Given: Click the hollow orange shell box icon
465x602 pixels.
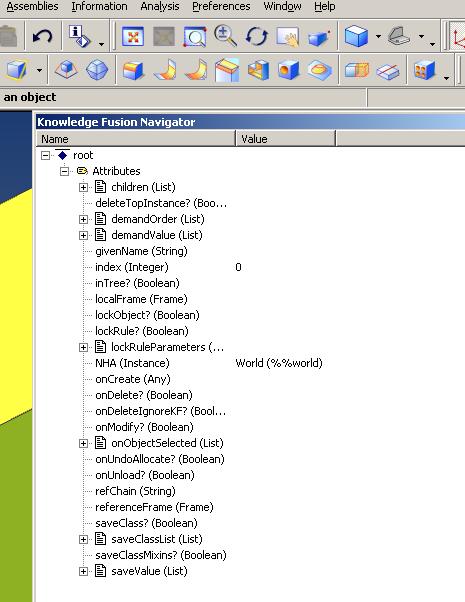Looking at the screenshot, I should 258,70.
